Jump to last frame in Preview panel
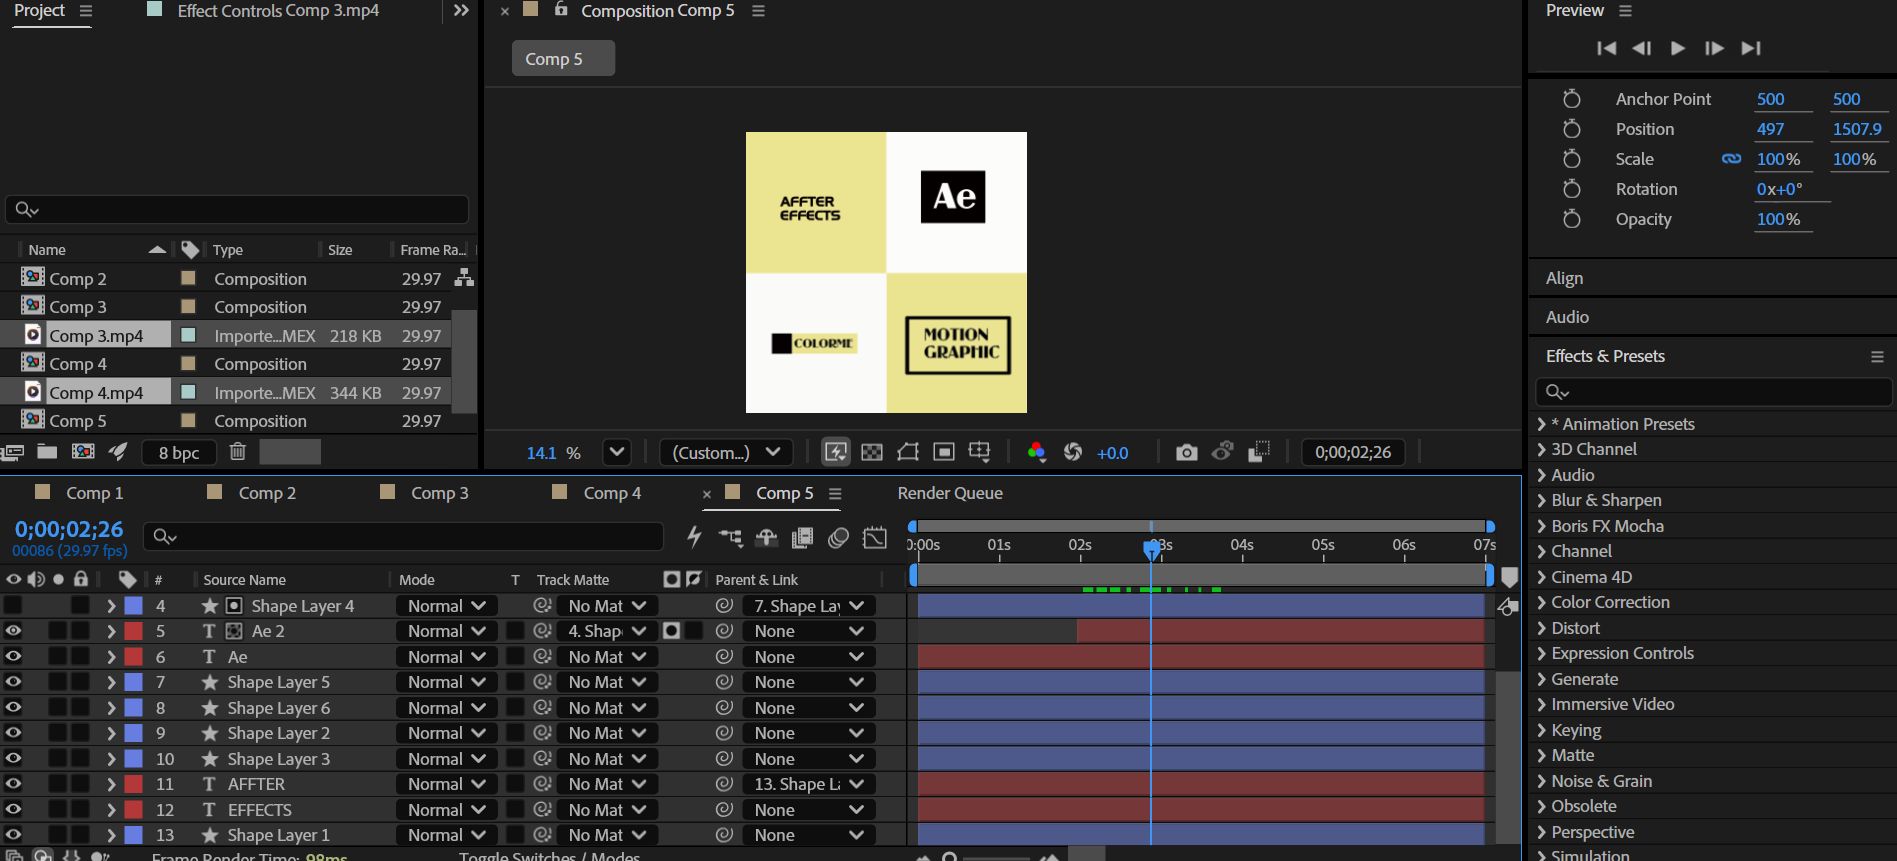The height and width of the screenshot is (861, 1897). point(1751,48)
